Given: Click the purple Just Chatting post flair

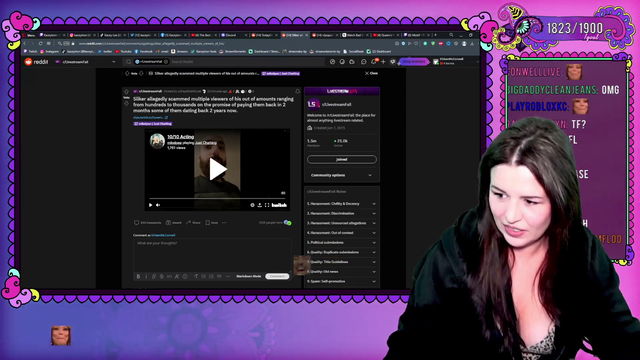Looking at the screenshot, I should [x=153, y=124].
